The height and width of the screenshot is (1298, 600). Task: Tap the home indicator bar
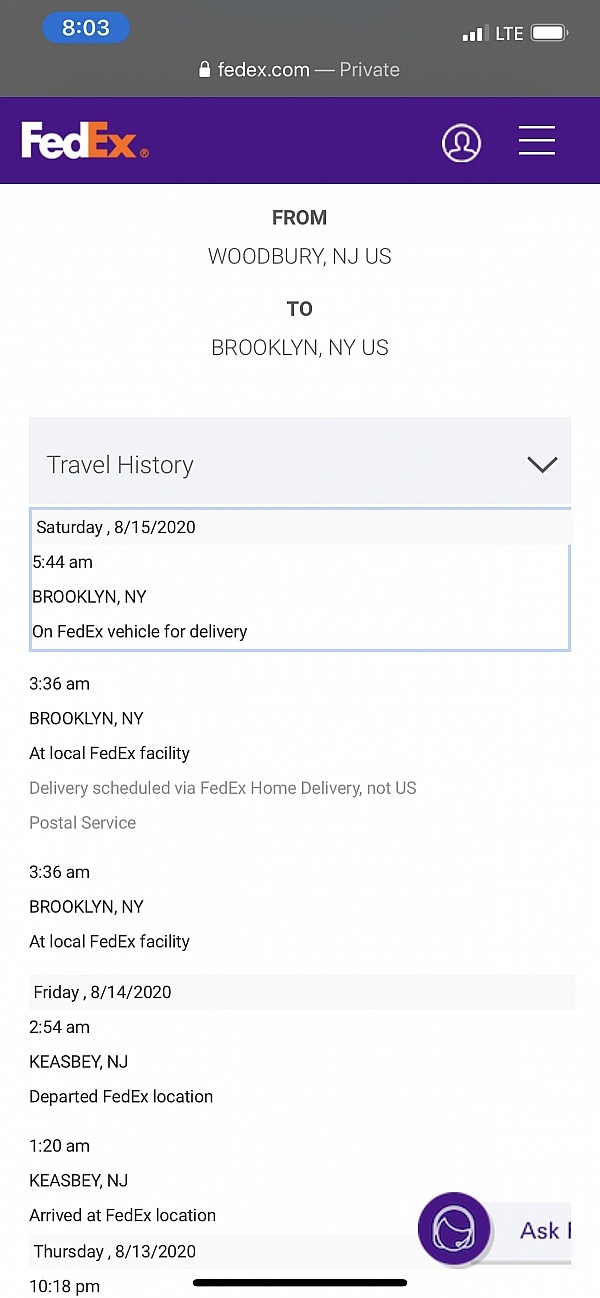coord(300,1282)
